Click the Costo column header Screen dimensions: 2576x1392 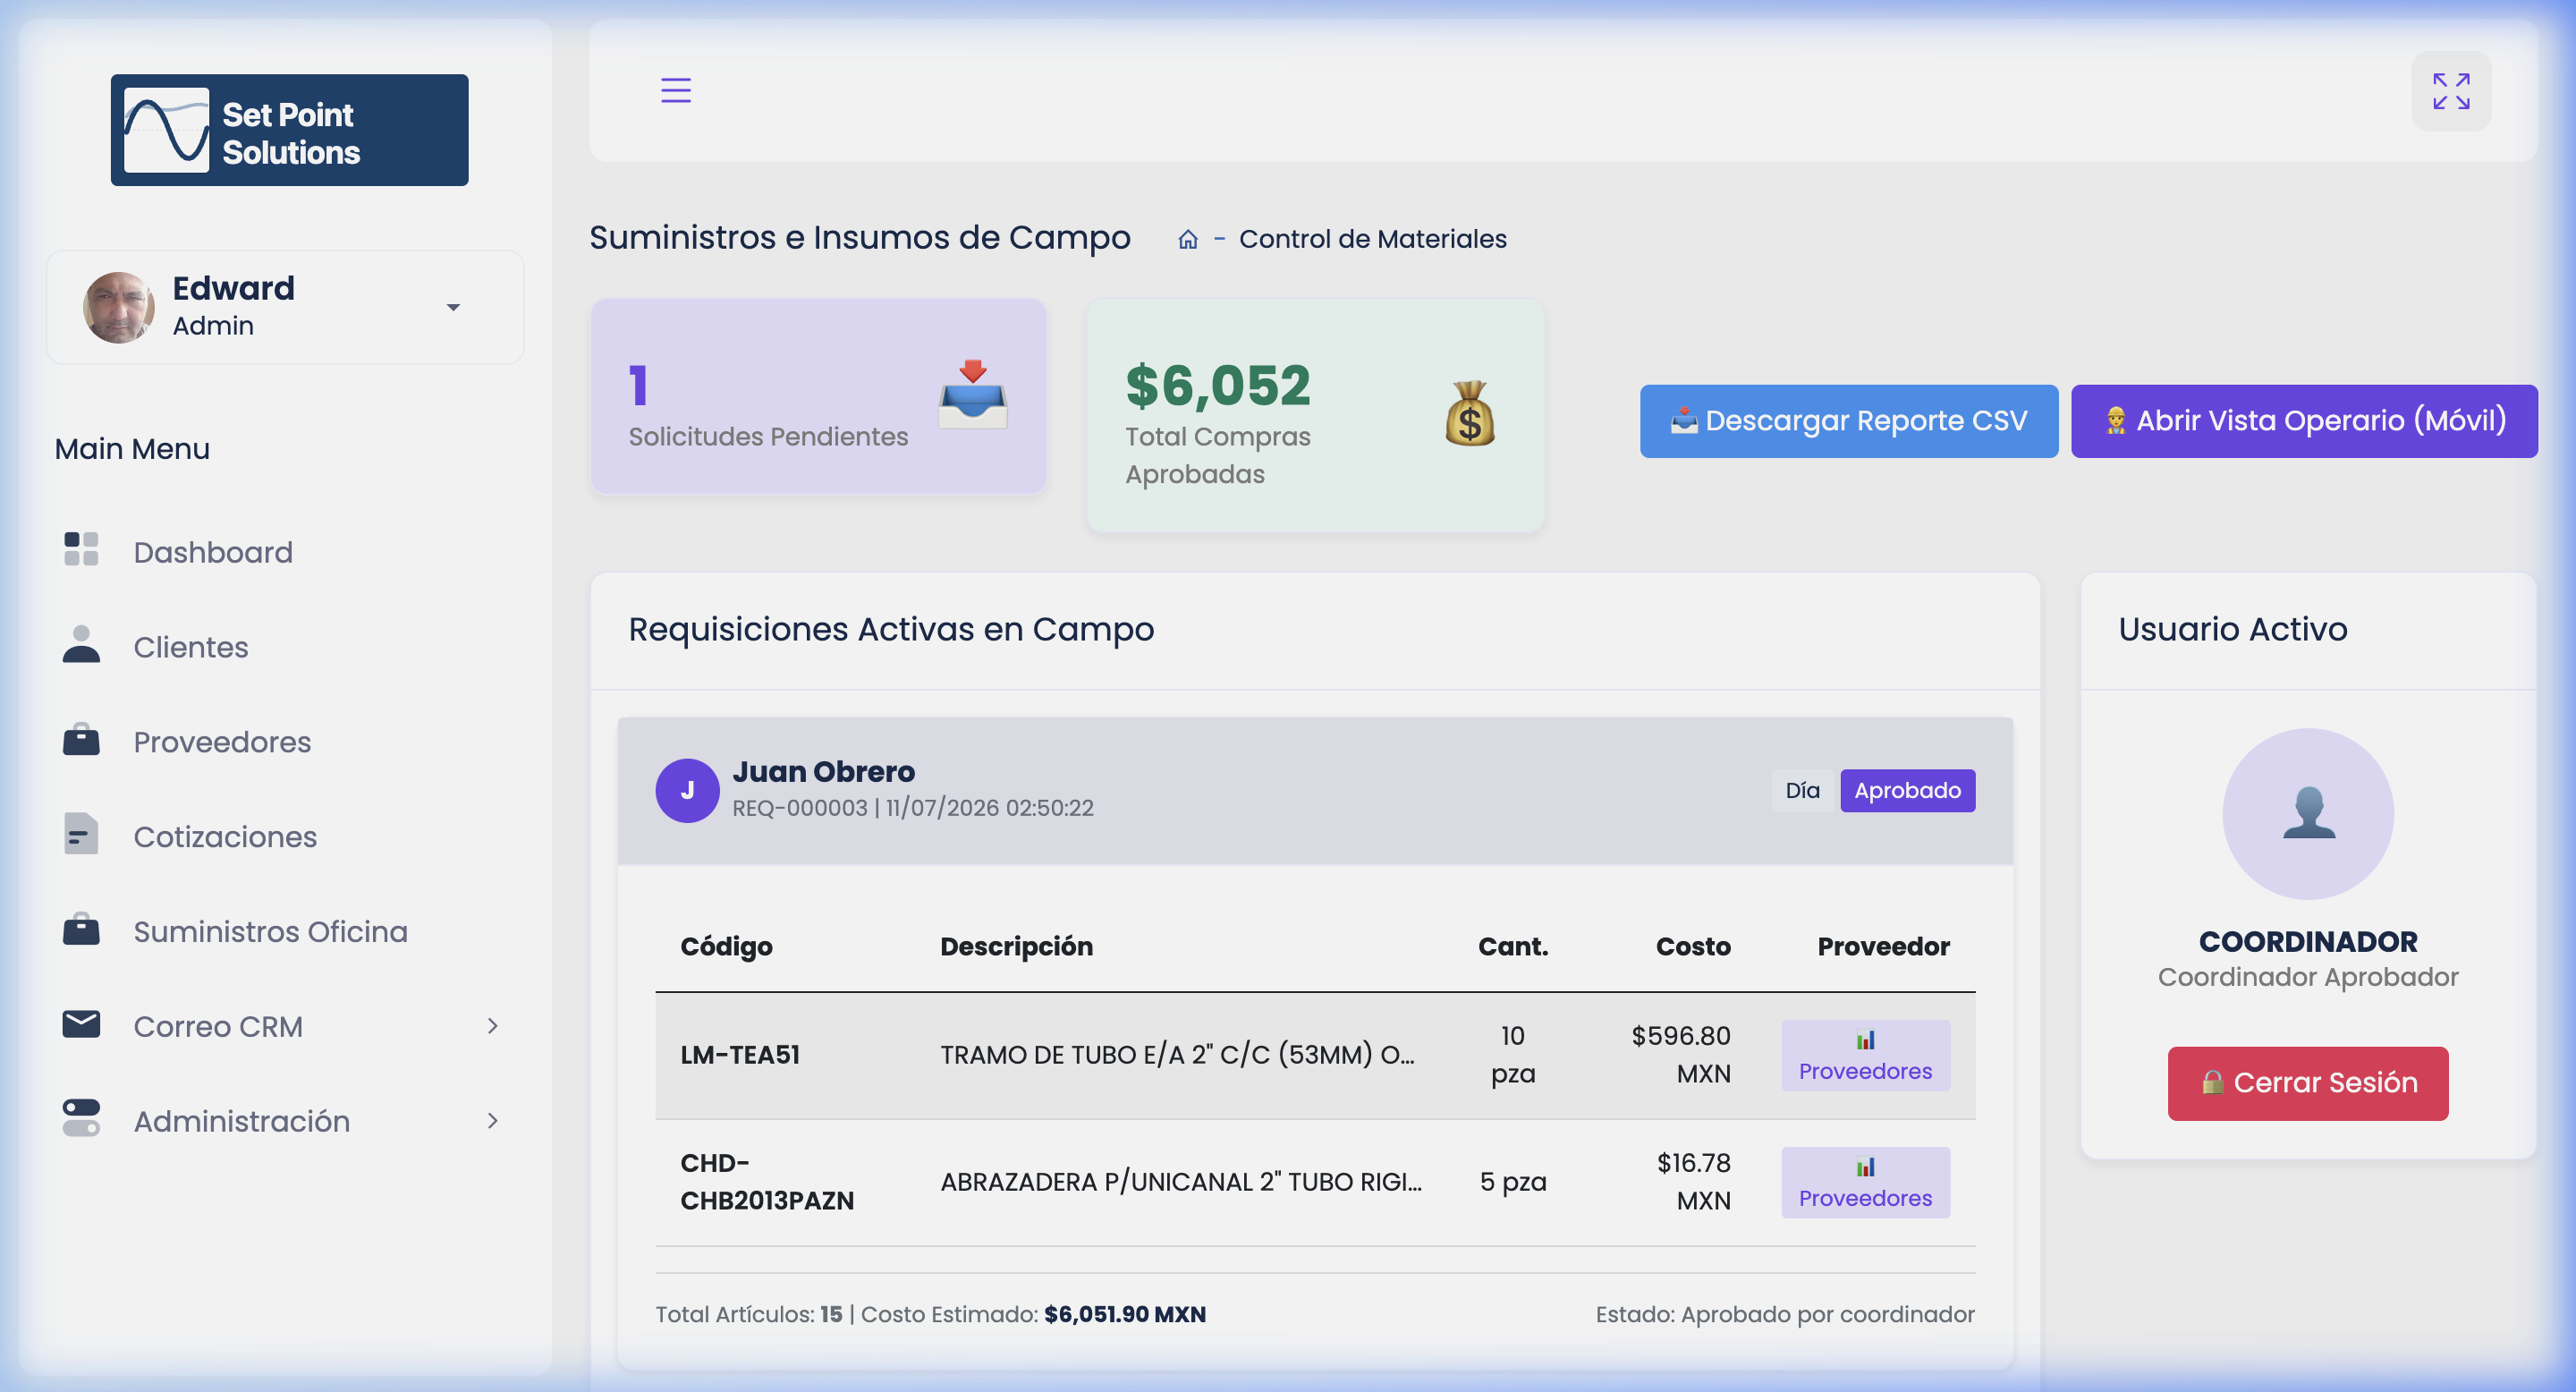pos(1693,947)
